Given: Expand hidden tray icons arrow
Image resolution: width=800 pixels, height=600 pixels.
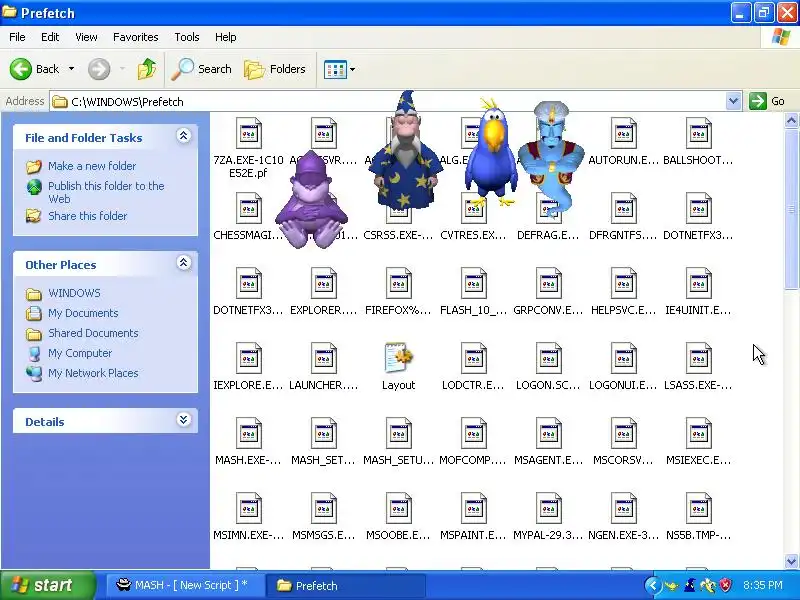Looking at the screenshot, I should 653,585.
